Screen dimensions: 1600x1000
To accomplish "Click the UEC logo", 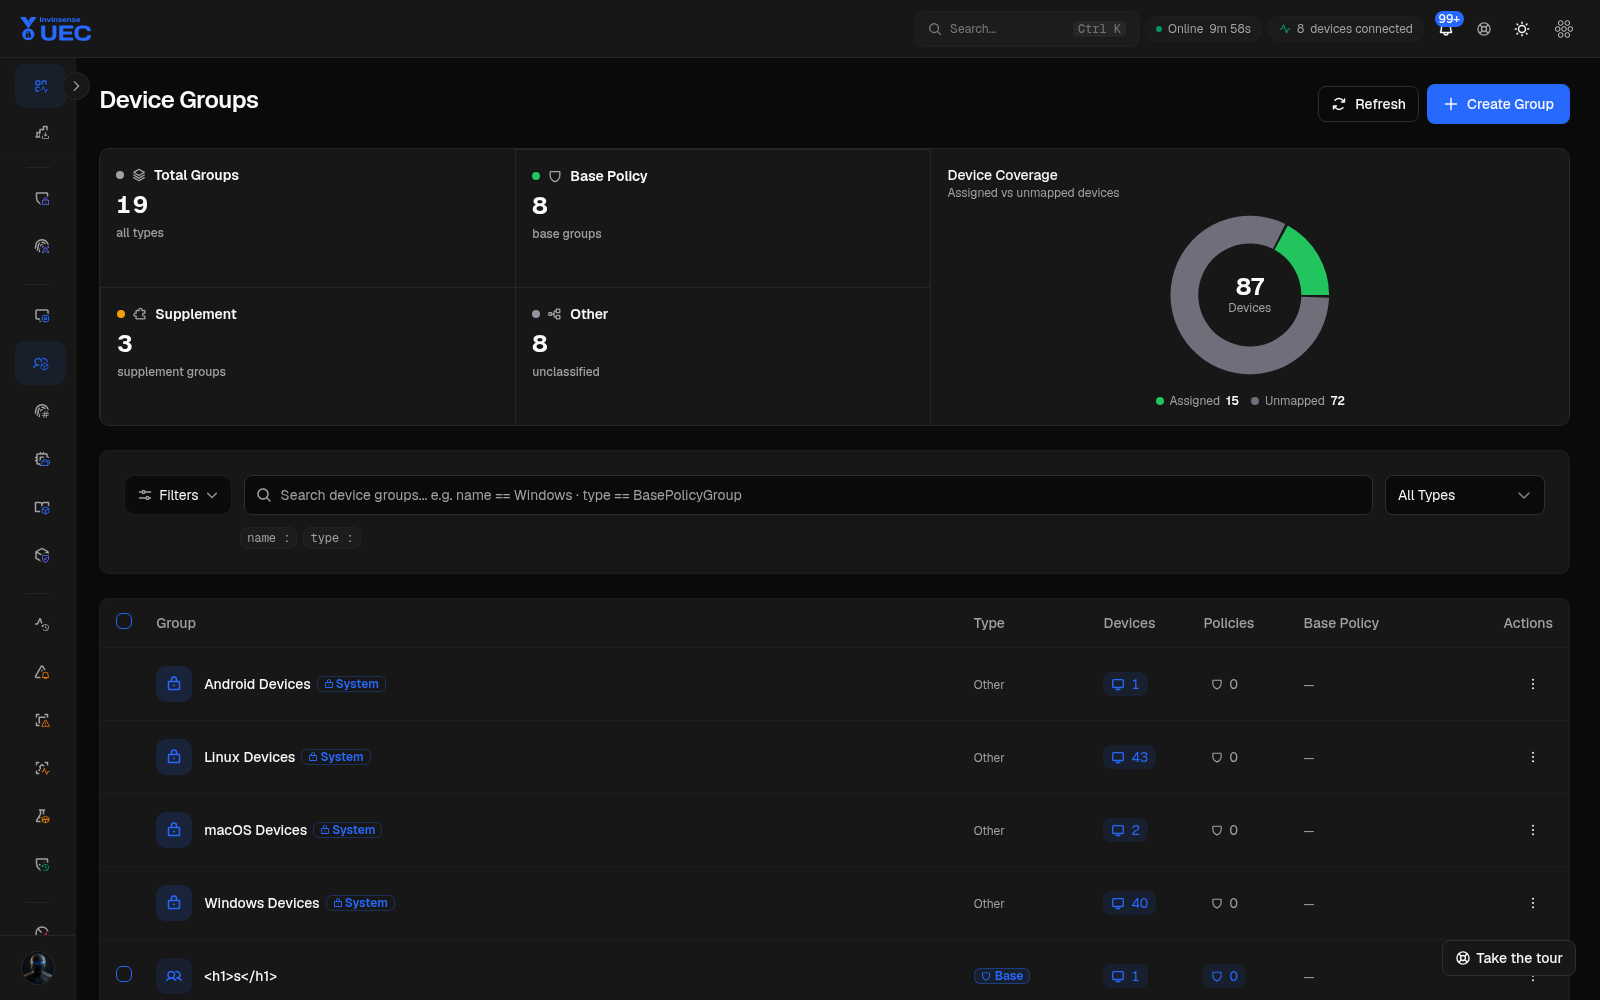I will pos(56,29).
